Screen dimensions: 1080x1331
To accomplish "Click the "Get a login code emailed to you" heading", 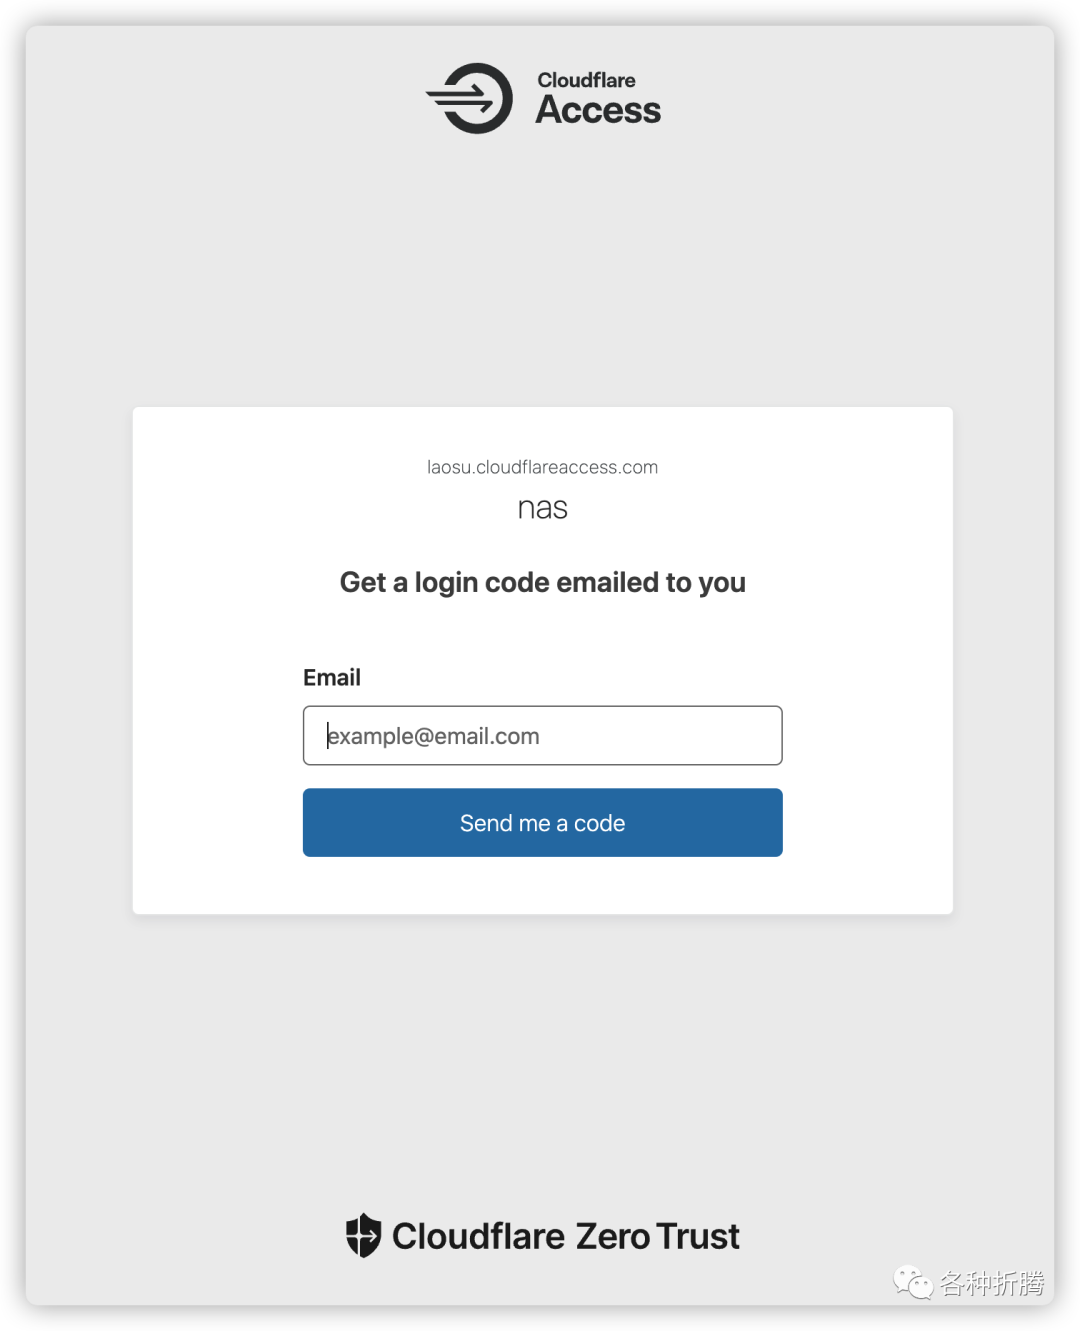I will [543, 583].
